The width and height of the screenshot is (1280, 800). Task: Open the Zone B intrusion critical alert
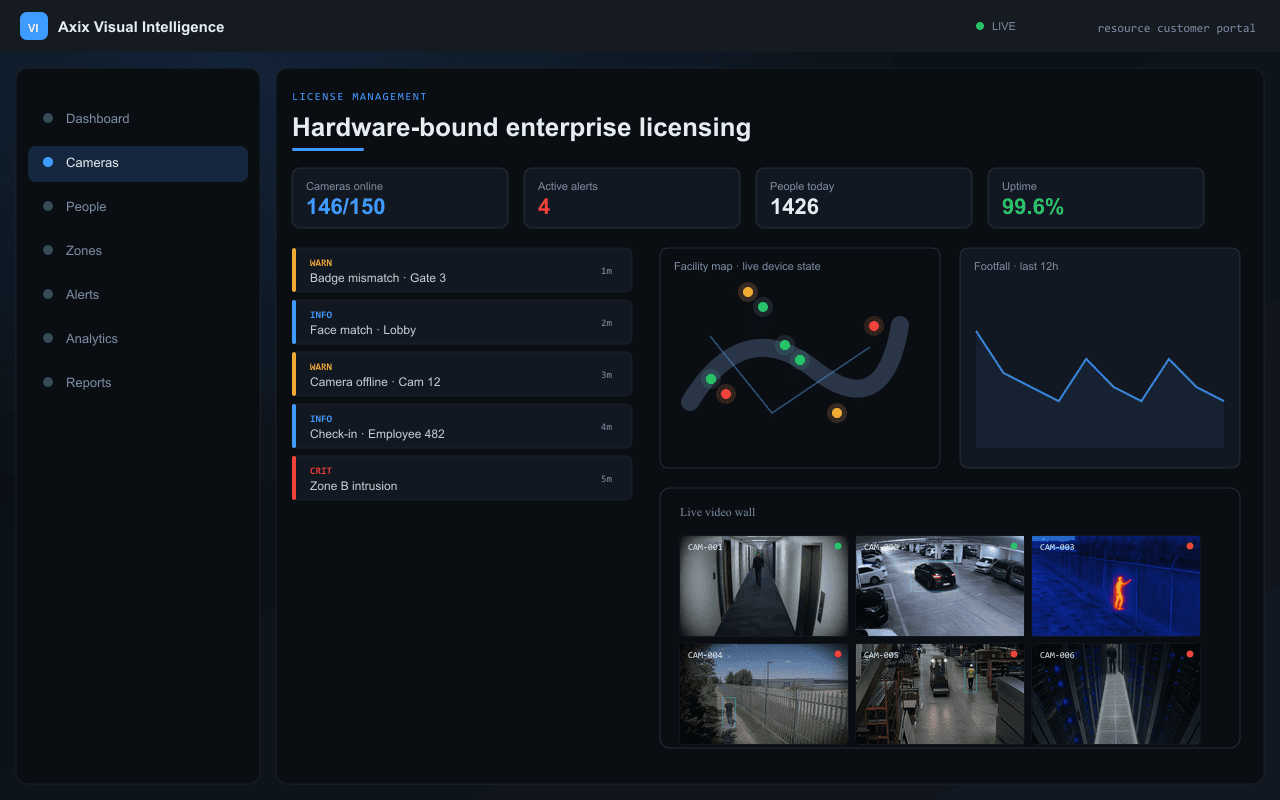[462, 478]
